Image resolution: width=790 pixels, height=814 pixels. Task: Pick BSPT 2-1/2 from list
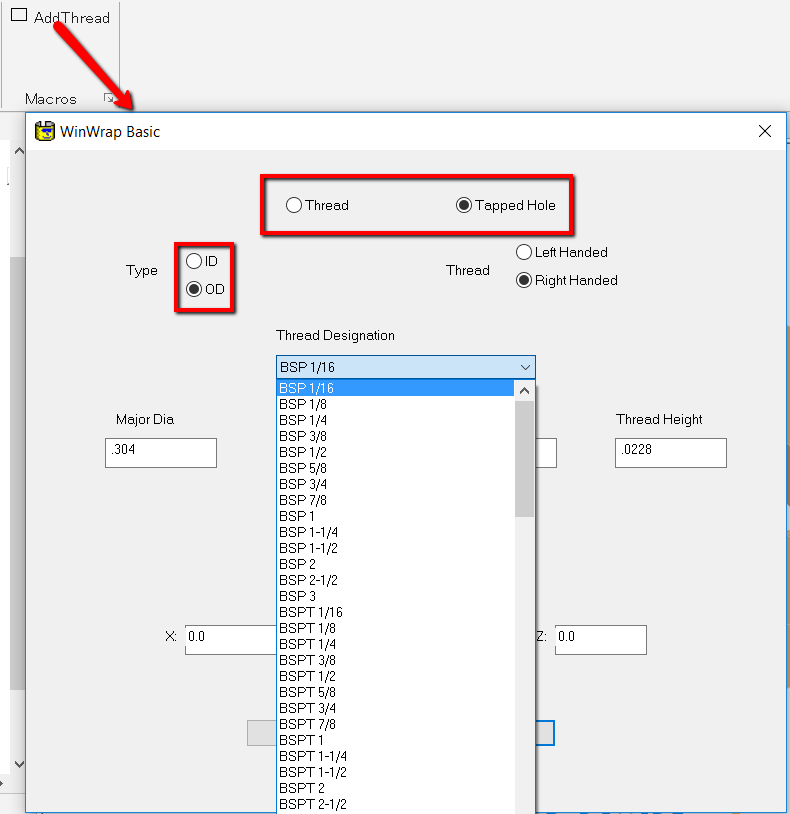(x=396, y=805)
